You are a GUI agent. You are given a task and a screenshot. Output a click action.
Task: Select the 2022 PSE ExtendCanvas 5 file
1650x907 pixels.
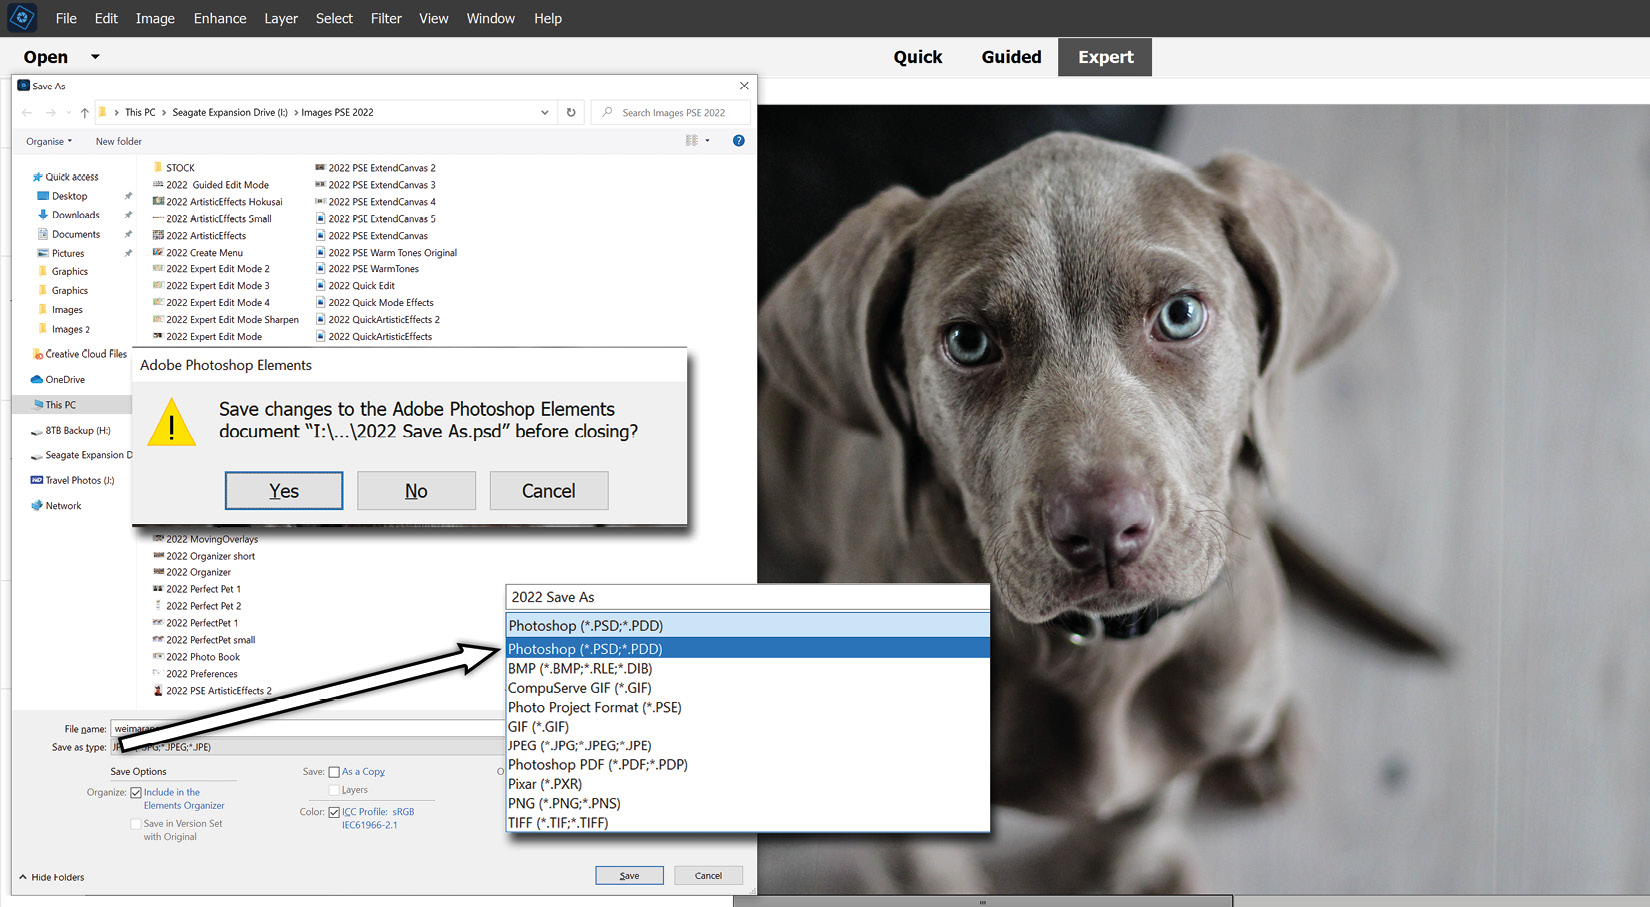click(x=376, y=219)
